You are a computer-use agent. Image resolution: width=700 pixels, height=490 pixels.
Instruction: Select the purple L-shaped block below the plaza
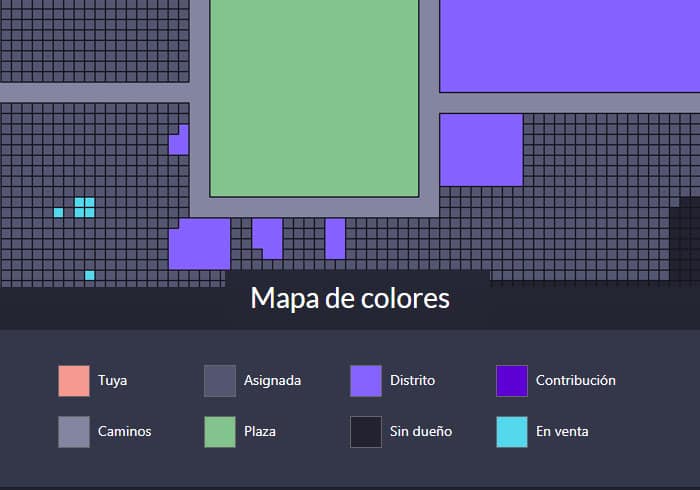pos(267,238)
